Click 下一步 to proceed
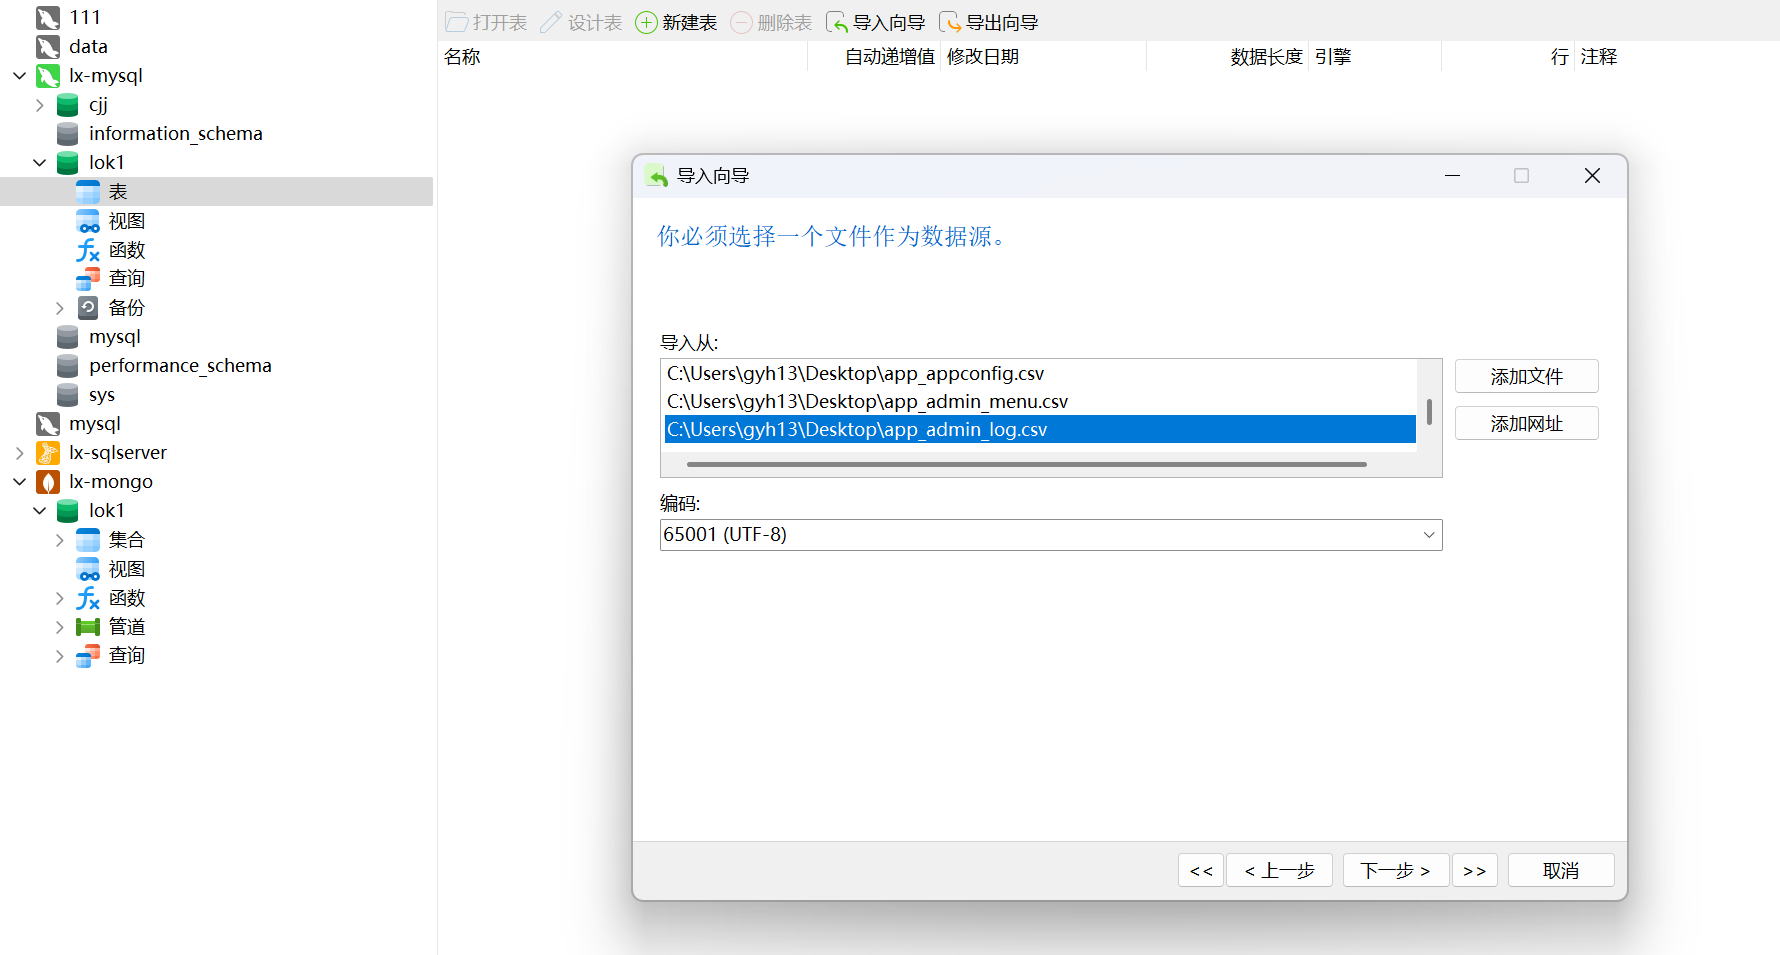The height and width of the screenshot is (955, 1780). [1395, 871]
